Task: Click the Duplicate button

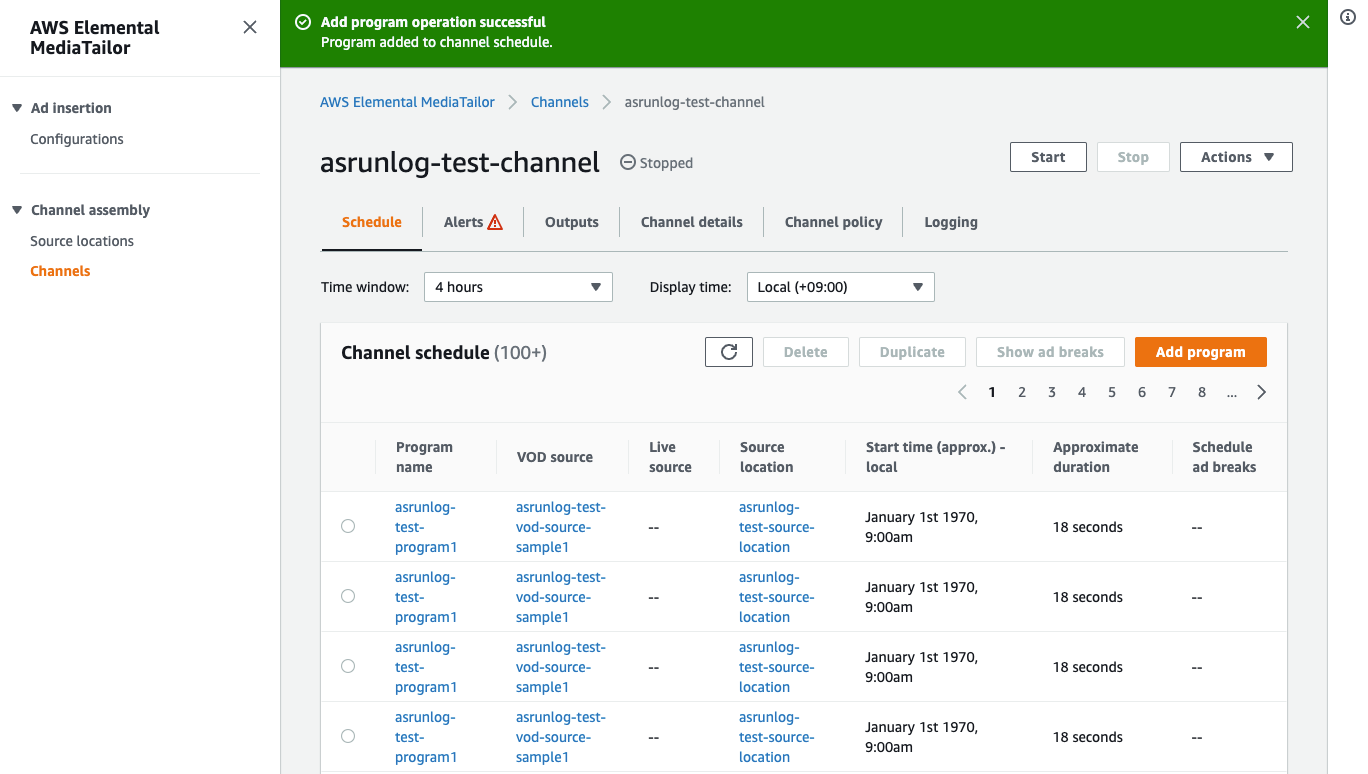Action: coord(912,352)
